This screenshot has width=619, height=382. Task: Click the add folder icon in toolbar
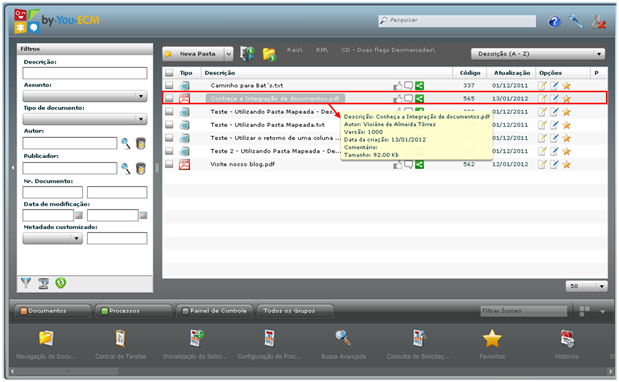coord(269,54)
